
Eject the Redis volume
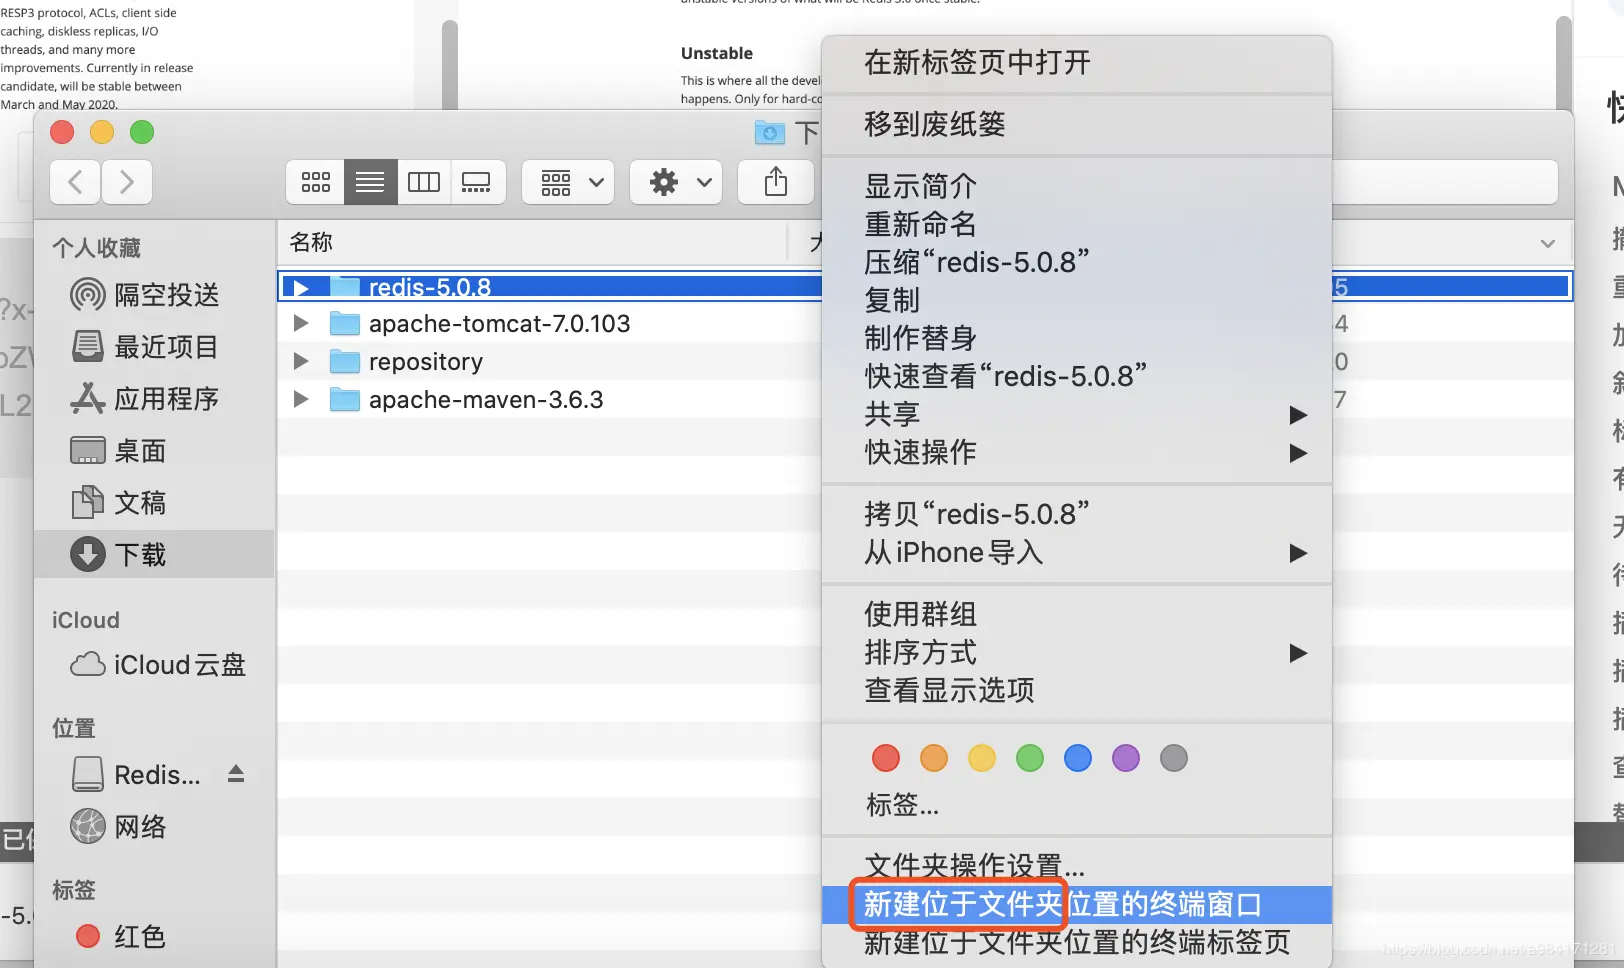click(236, 774)
